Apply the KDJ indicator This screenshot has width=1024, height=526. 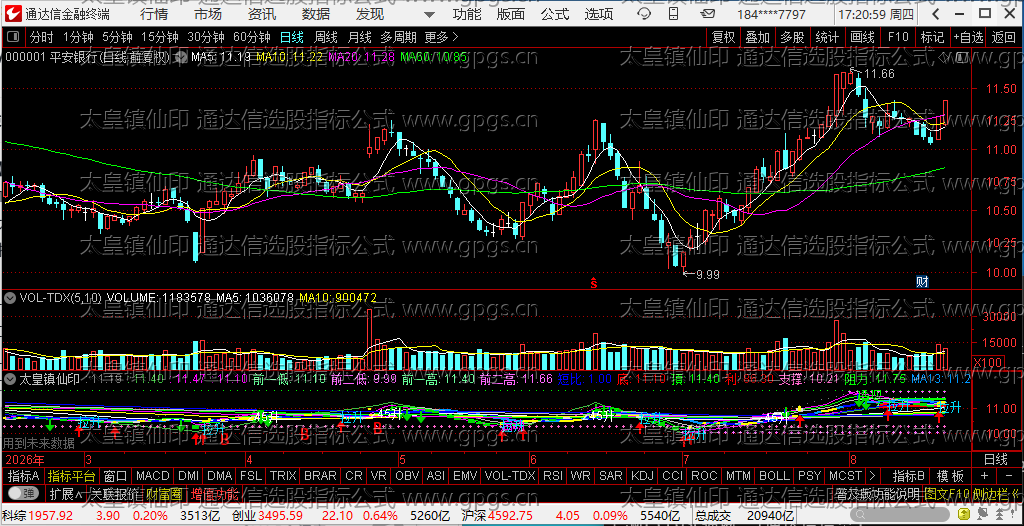(641, 476)
